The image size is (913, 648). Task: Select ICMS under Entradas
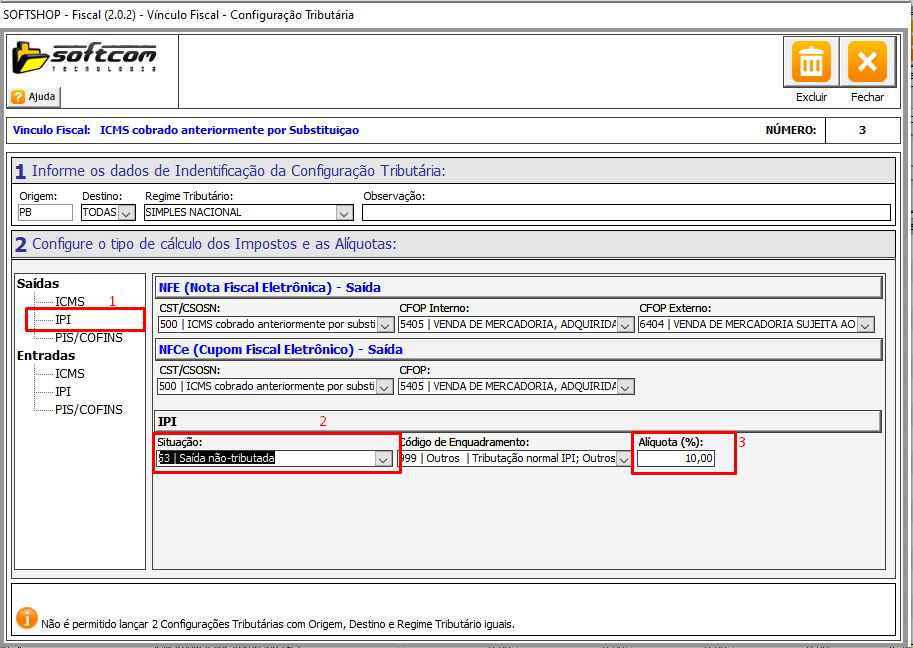coord(70,374)
